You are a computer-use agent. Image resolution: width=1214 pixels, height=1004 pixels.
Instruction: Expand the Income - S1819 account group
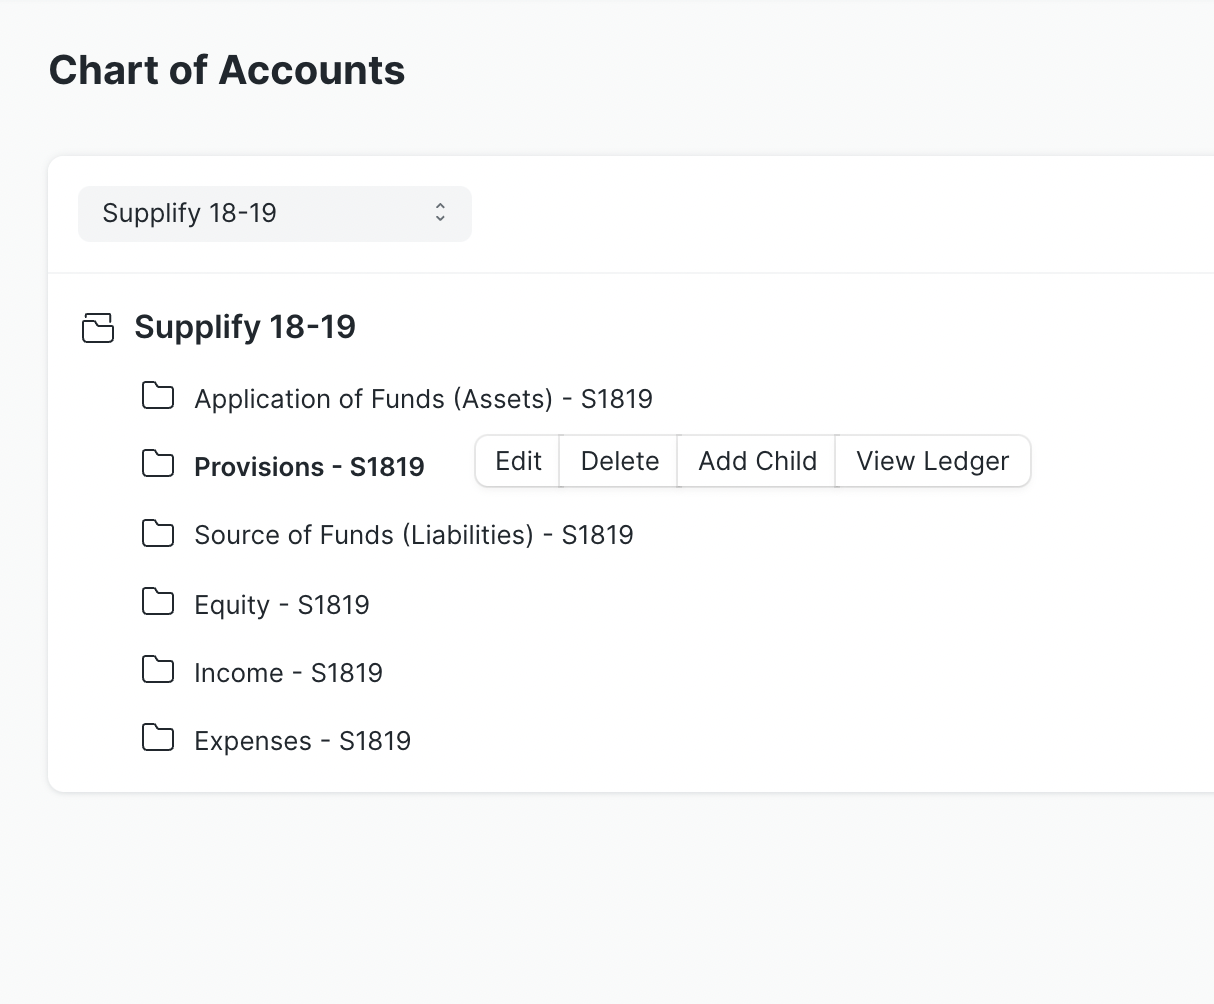[x=289, y=673]
